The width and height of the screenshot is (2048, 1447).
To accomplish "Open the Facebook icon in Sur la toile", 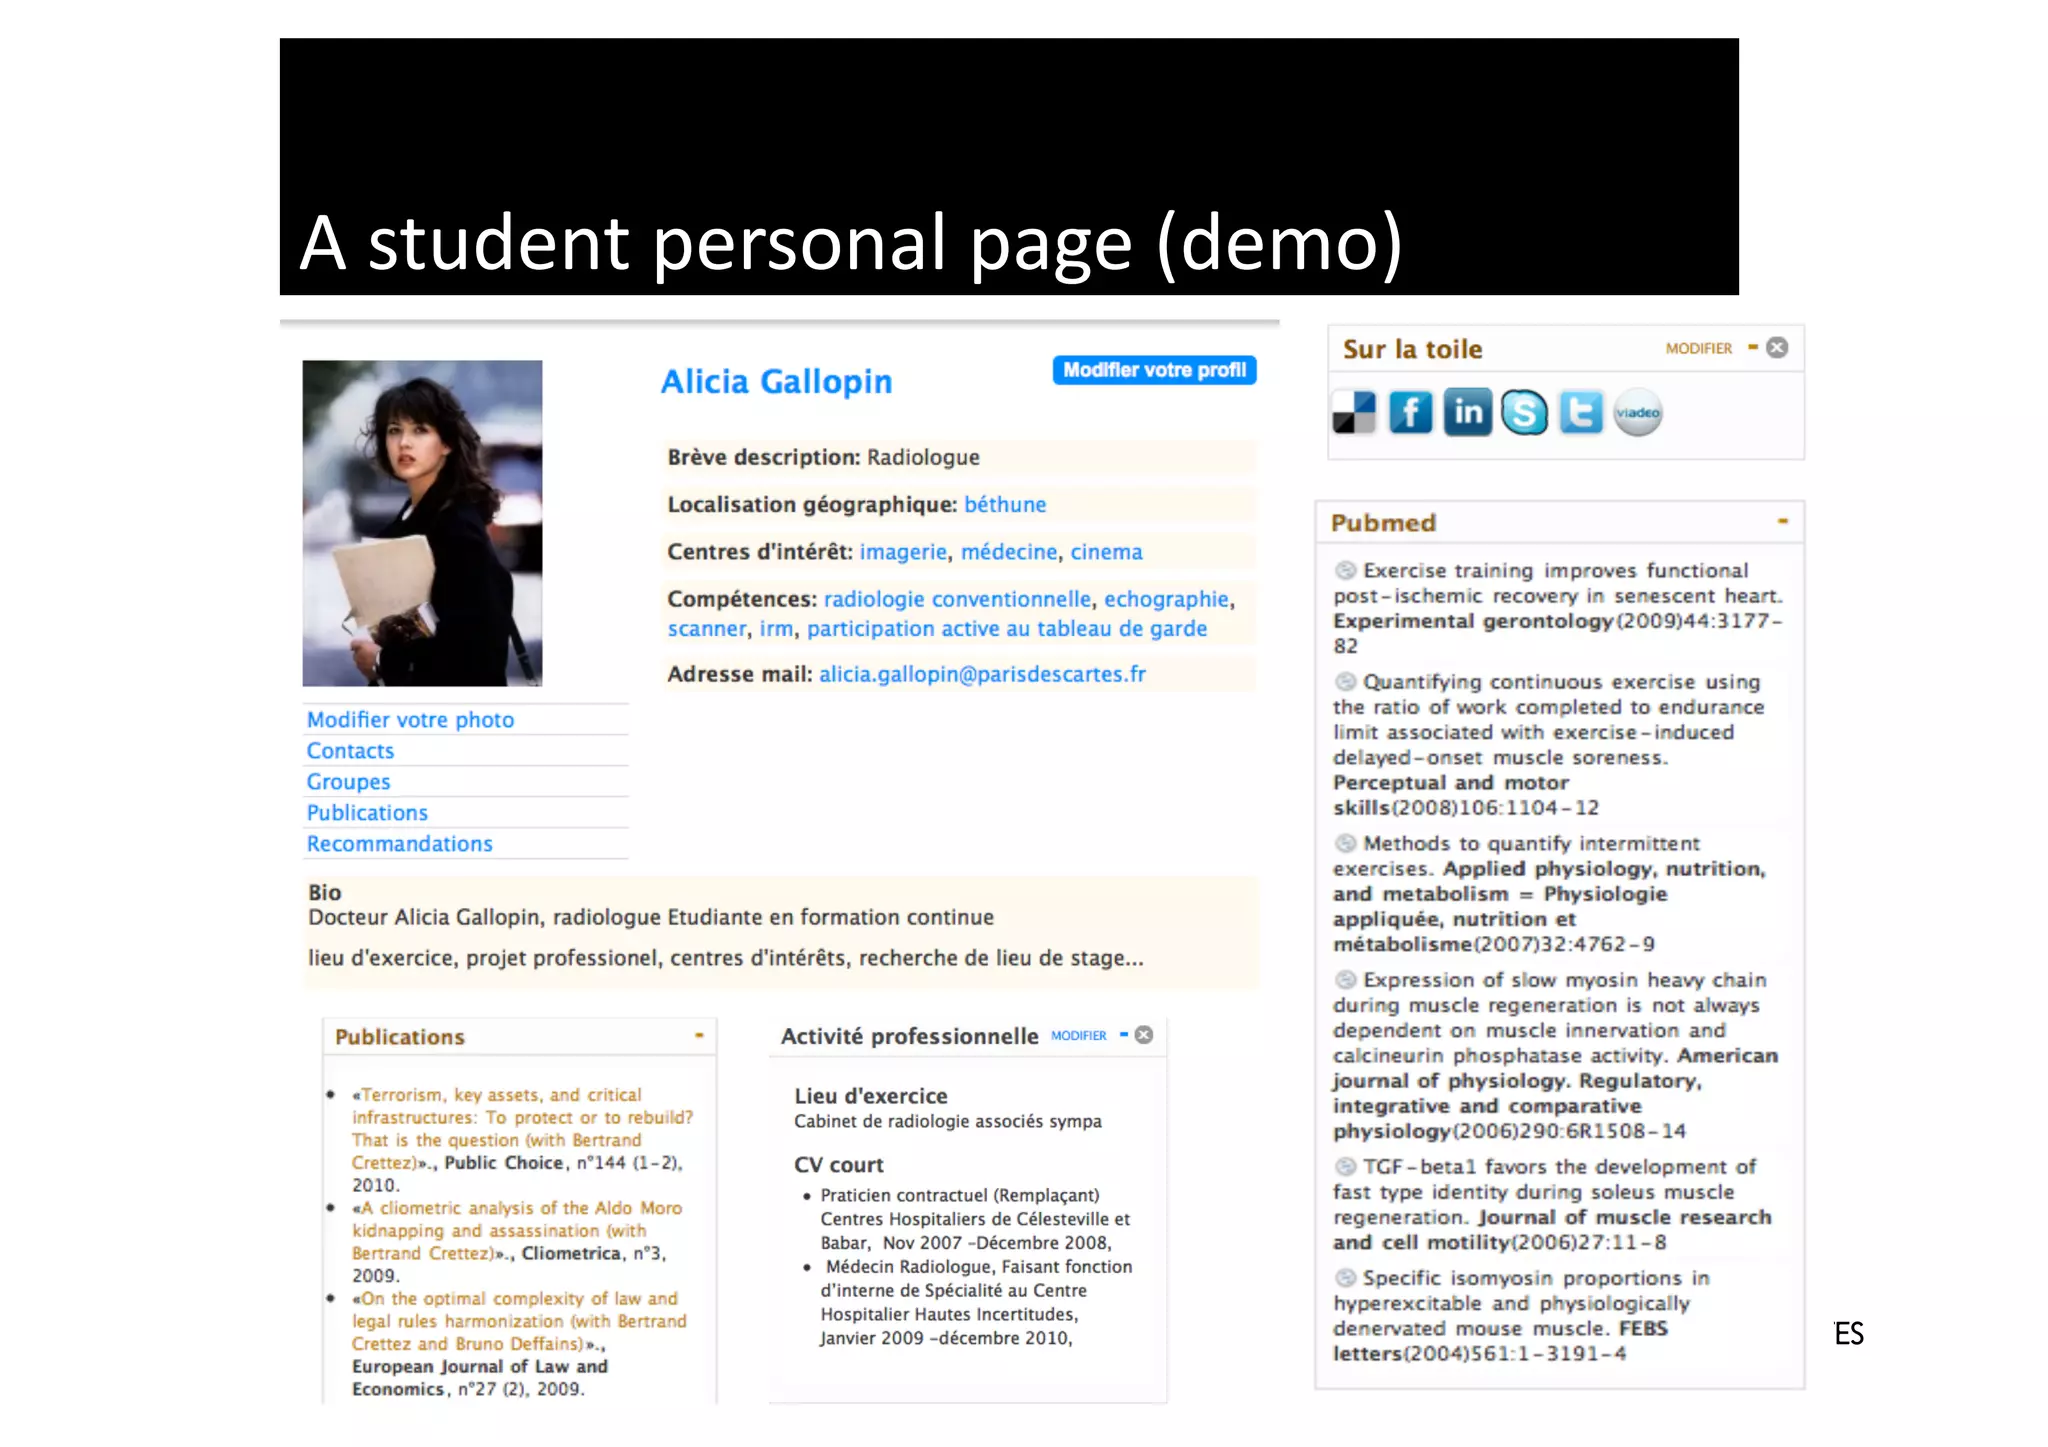I will tap(1410, 412).
